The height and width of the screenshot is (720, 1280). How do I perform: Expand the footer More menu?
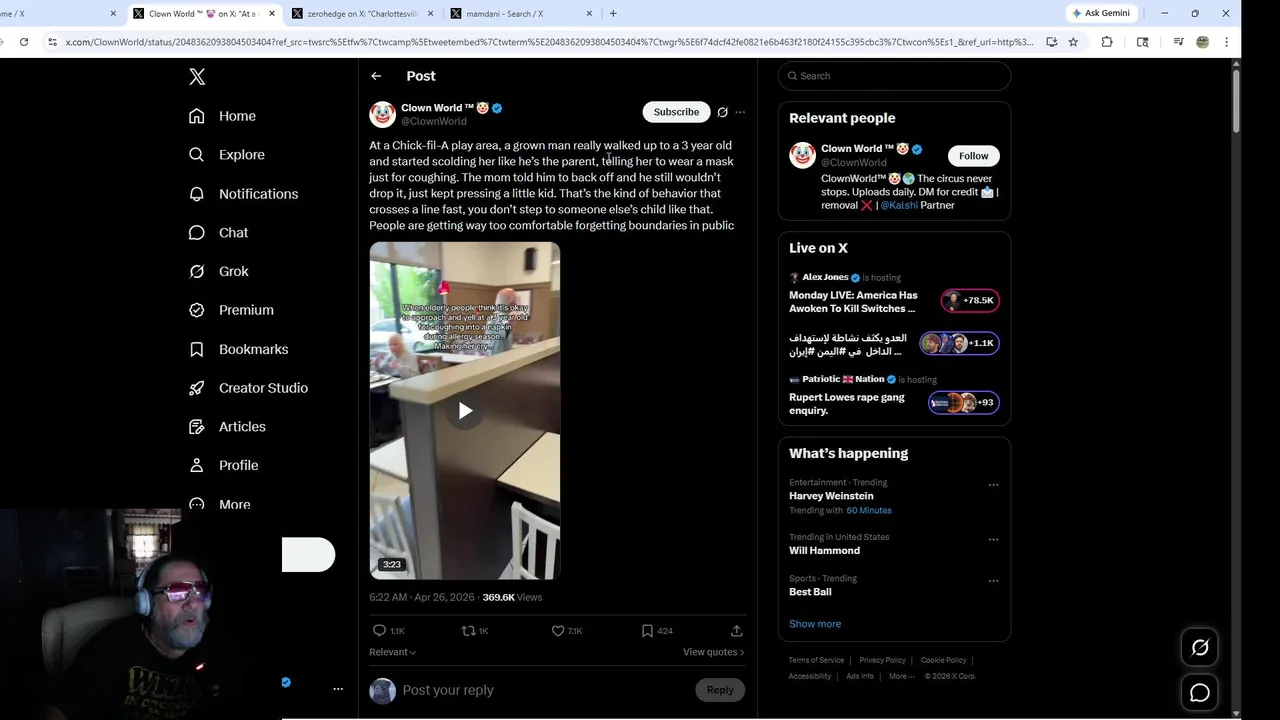[x=900, y=676]
